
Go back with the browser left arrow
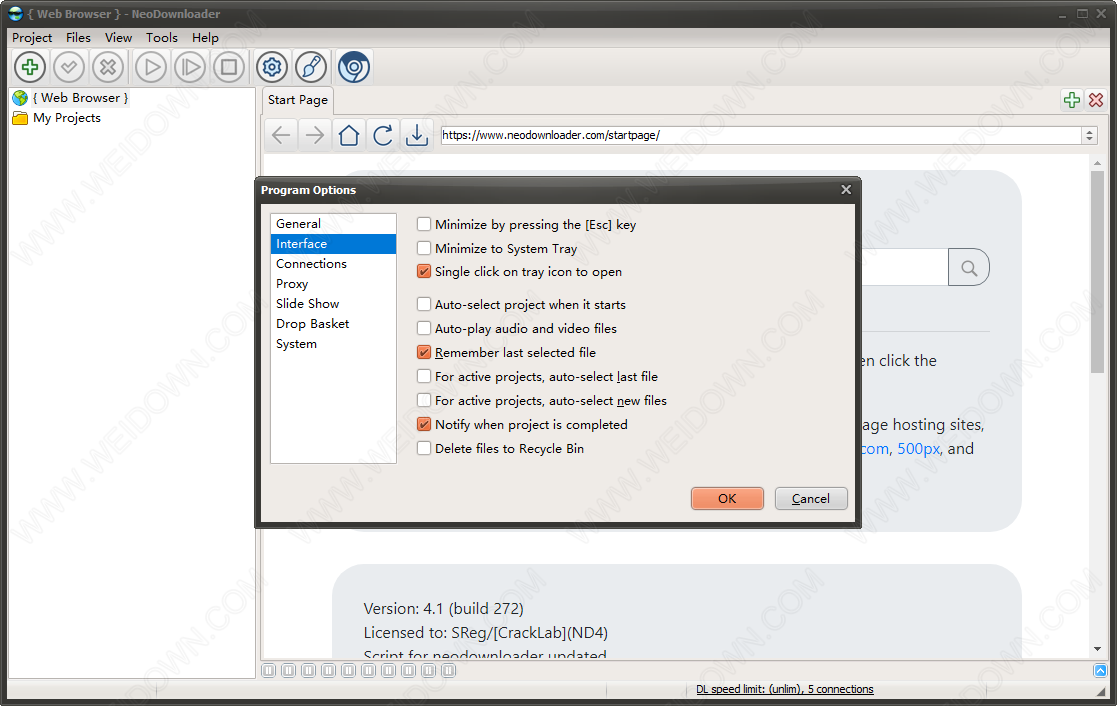coord(281,135)
